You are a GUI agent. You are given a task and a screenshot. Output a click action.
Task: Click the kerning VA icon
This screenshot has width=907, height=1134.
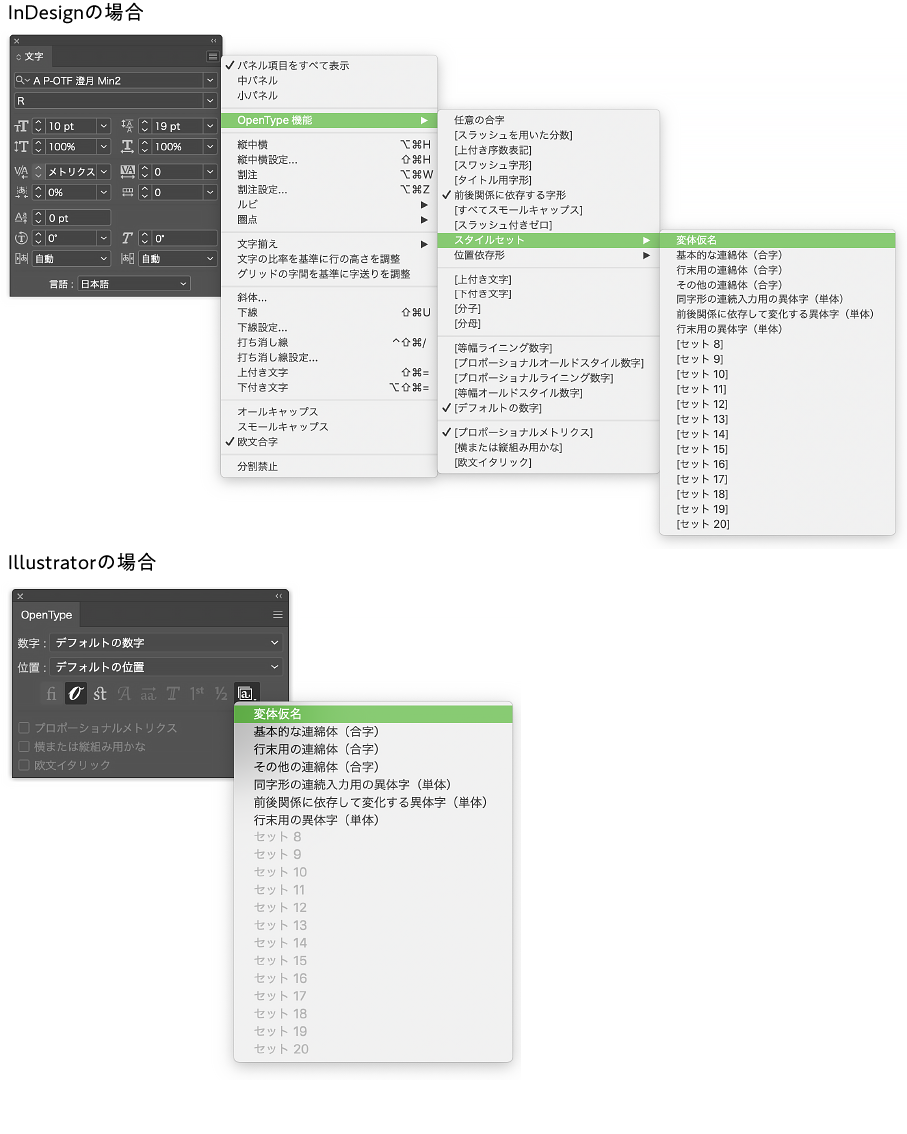(22, 171)
